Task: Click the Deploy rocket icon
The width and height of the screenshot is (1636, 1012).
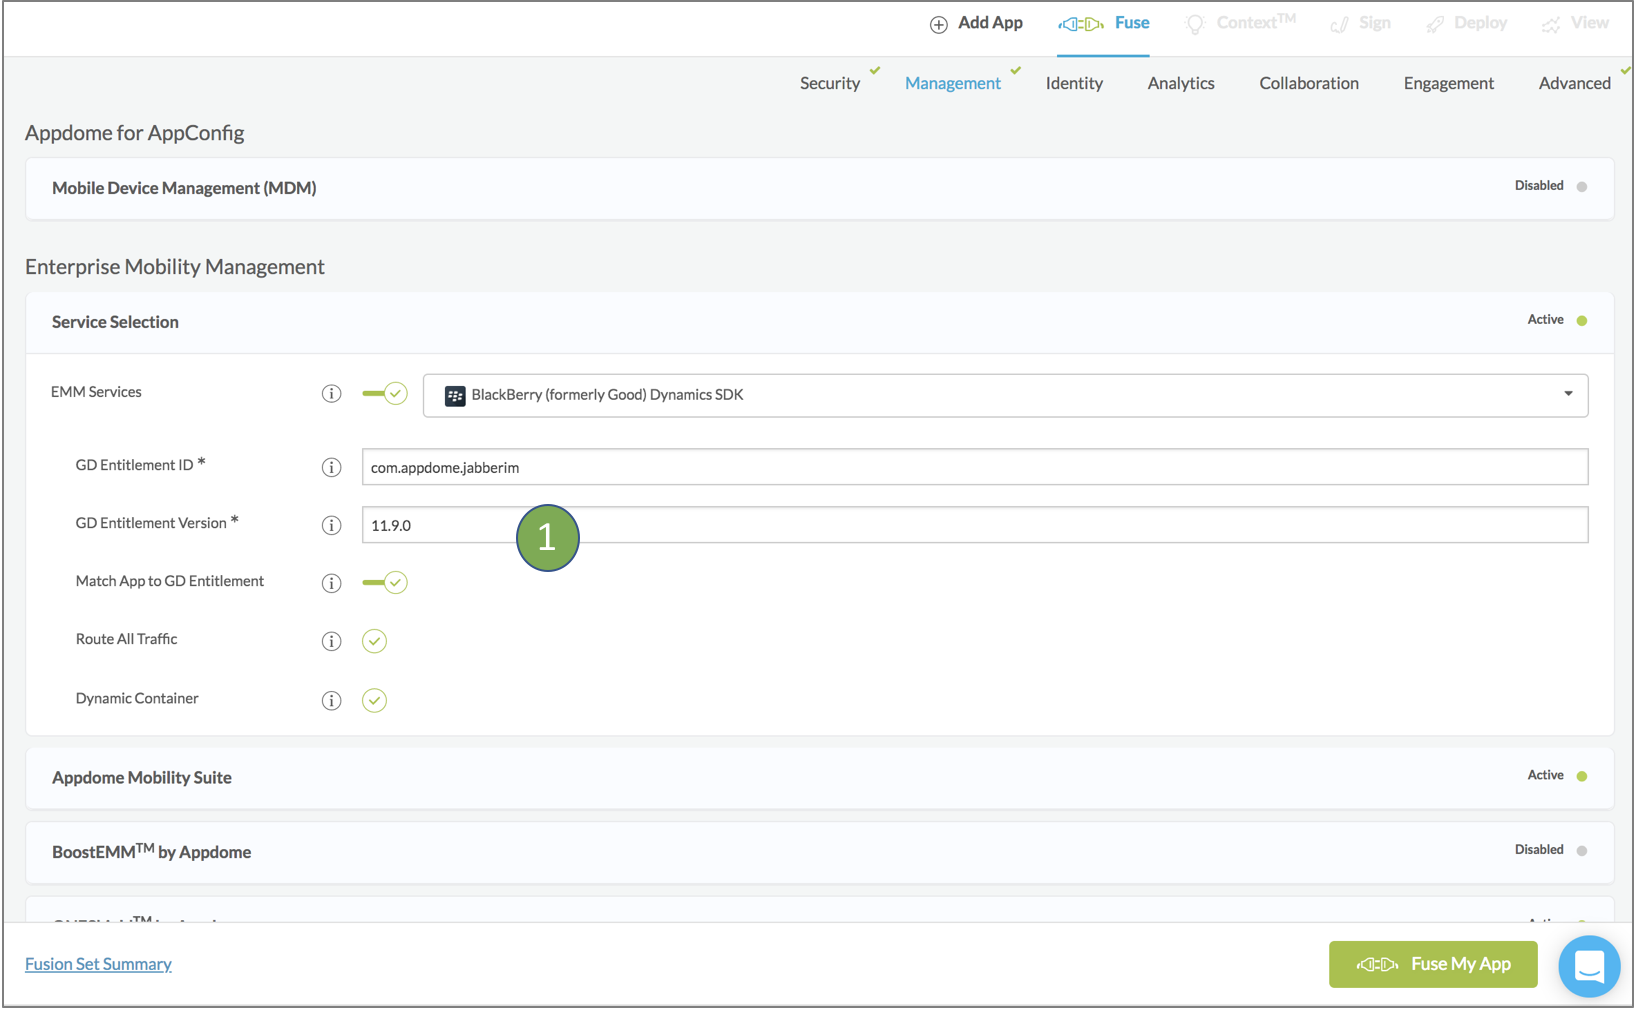Action: tap(1435, 25)
